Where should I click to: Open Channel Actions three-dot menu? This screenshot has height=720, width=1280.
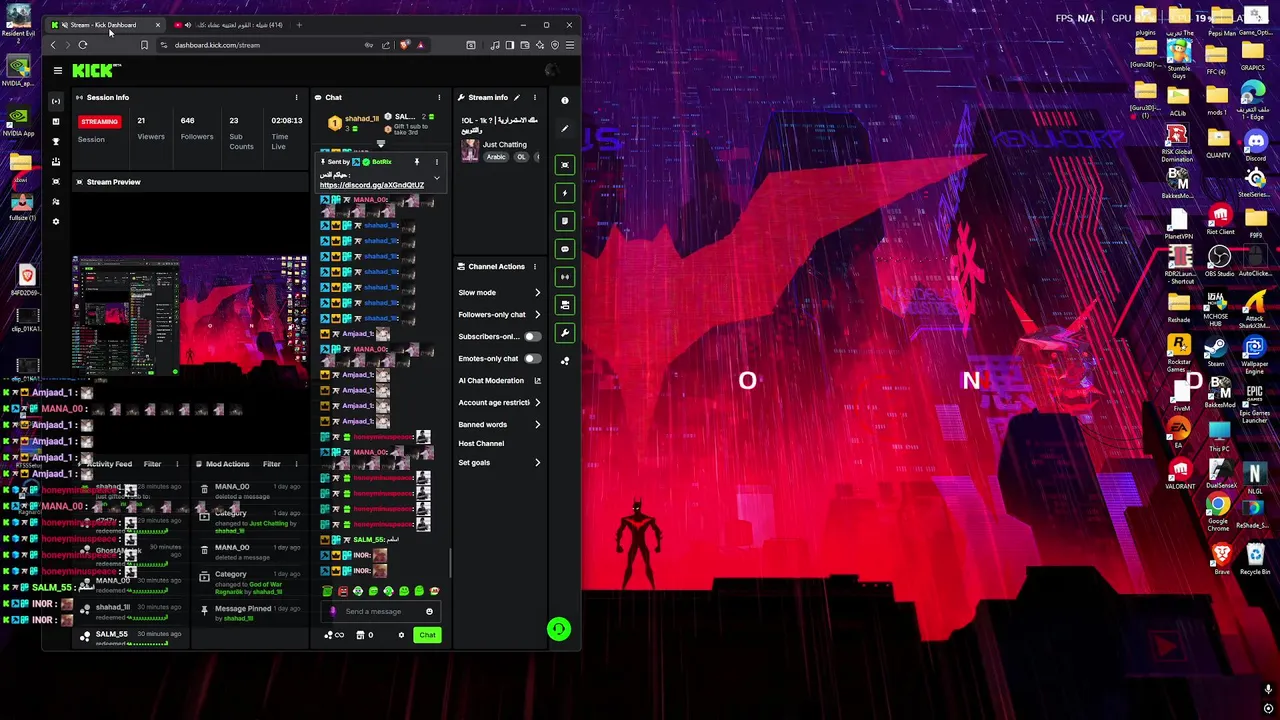535,267
